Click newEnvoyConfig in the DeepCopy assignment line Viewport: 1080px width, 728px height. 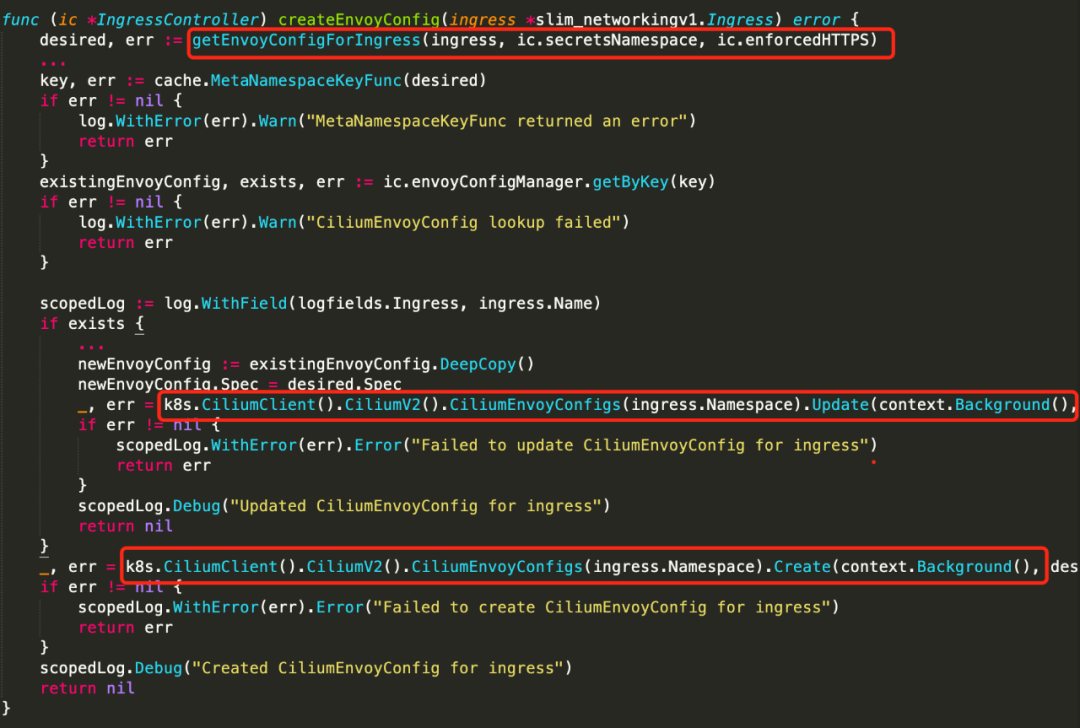coord(144,364)
